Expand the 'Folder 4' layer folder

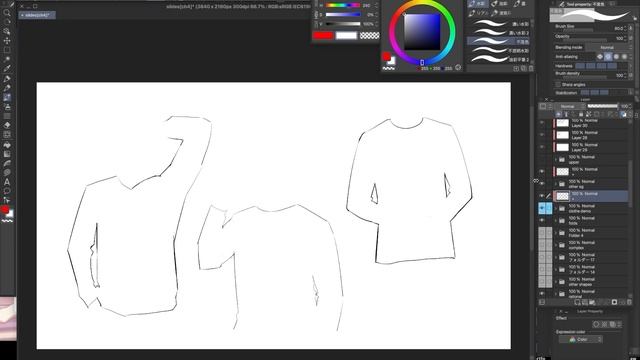[x=556, y=233]
